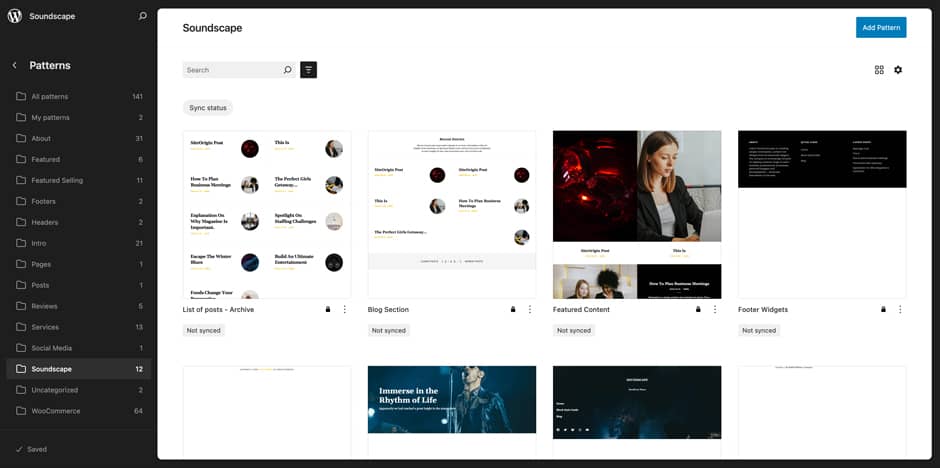The image size is (940, 468).
Task: Switch layout with the grid view icon
Action: click(879, 70)
